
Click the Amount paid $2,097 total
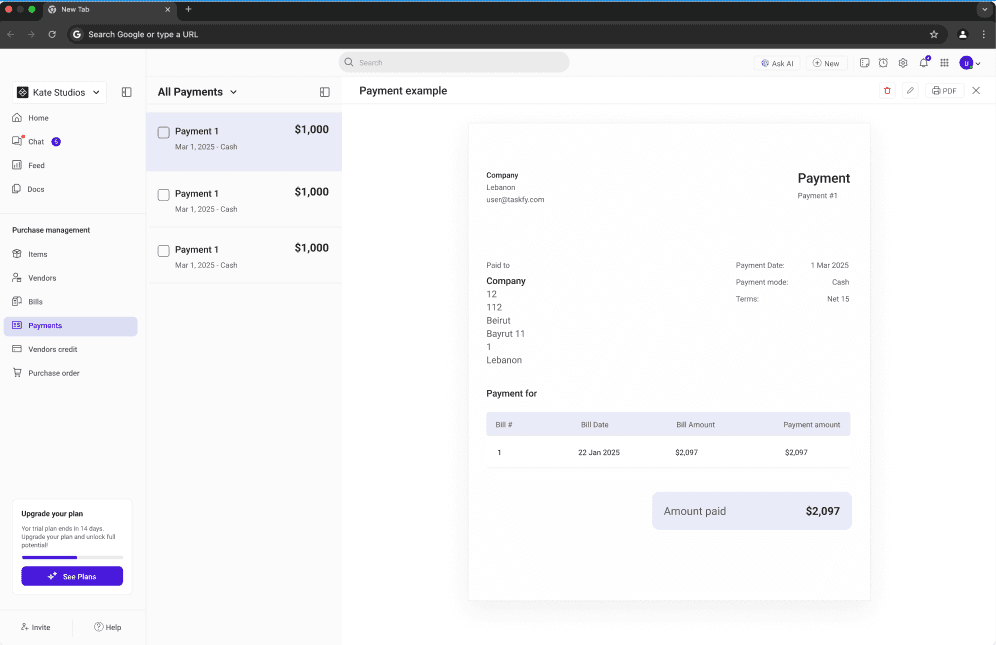(x=751, y=511)
